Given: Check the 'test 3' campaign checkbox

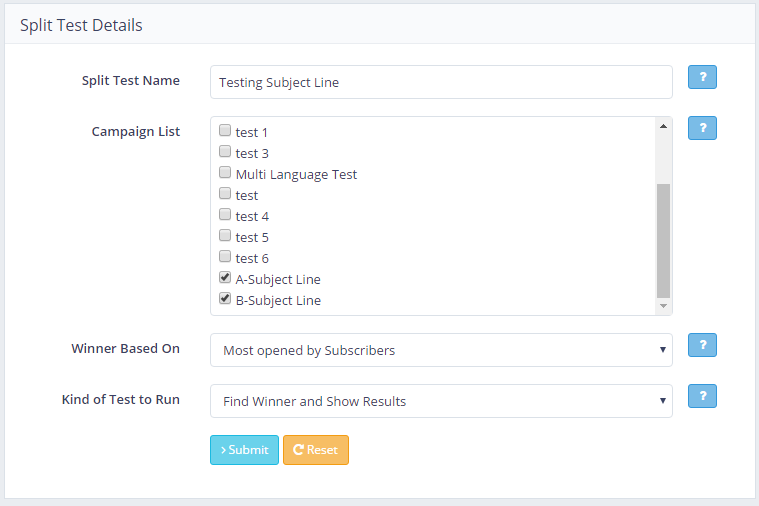Looking at the screenshot, I should point(225,152).
